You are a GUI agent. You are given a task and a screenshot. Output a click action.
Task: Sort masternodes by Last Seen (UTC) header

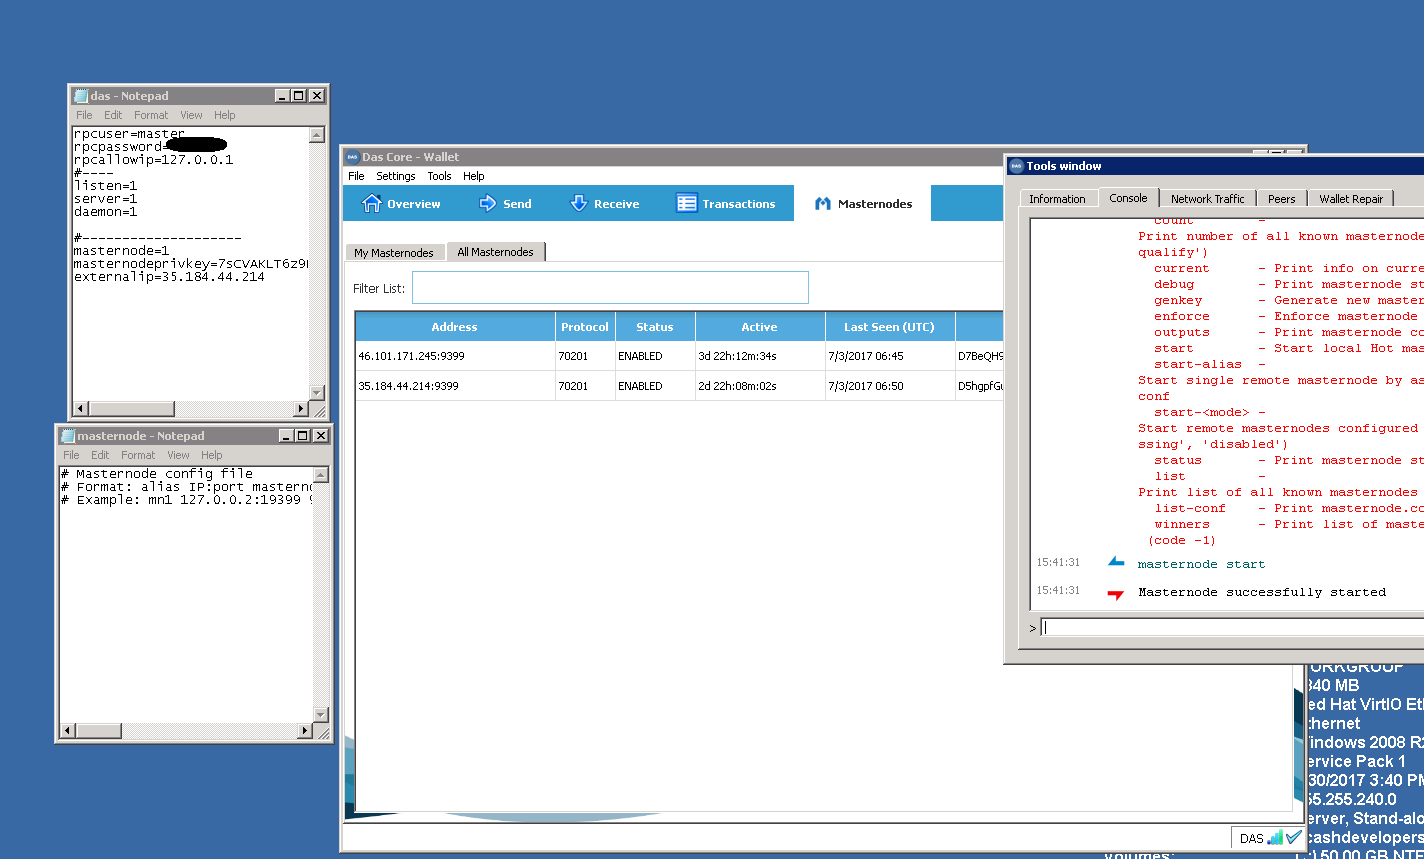pyautogui.click(x=890, y=327)
